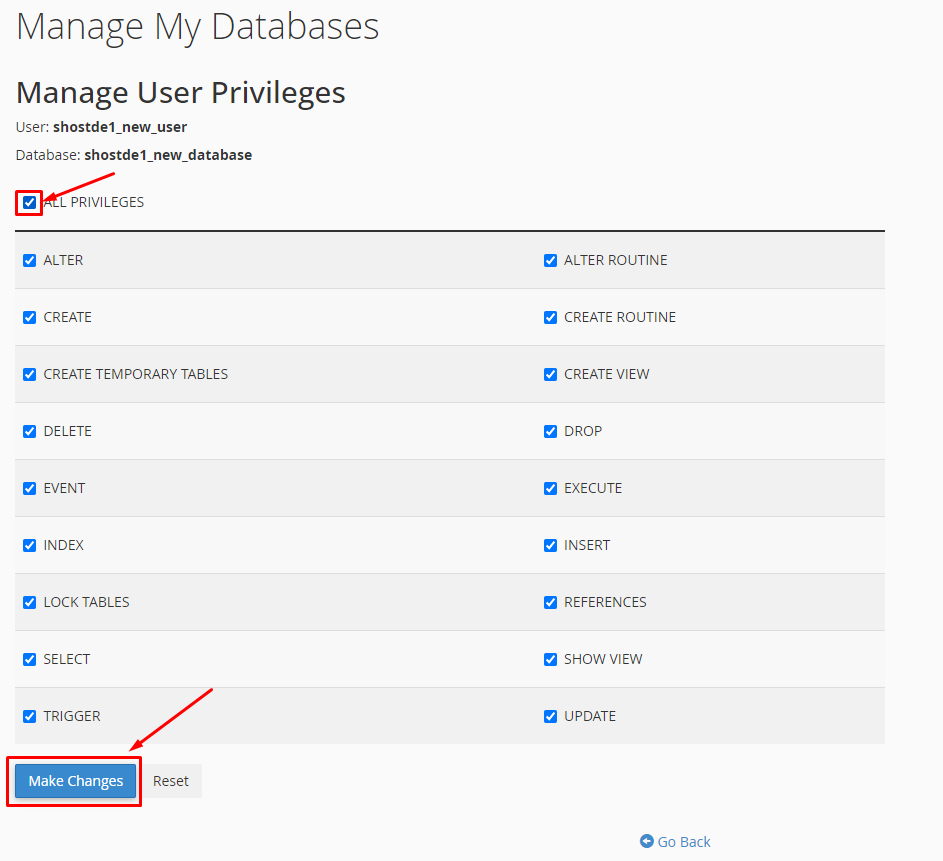This screenshot has height=861, width=943.
Task: Toggle the DELETE privilege checkbox
Action: click(29, 431)
